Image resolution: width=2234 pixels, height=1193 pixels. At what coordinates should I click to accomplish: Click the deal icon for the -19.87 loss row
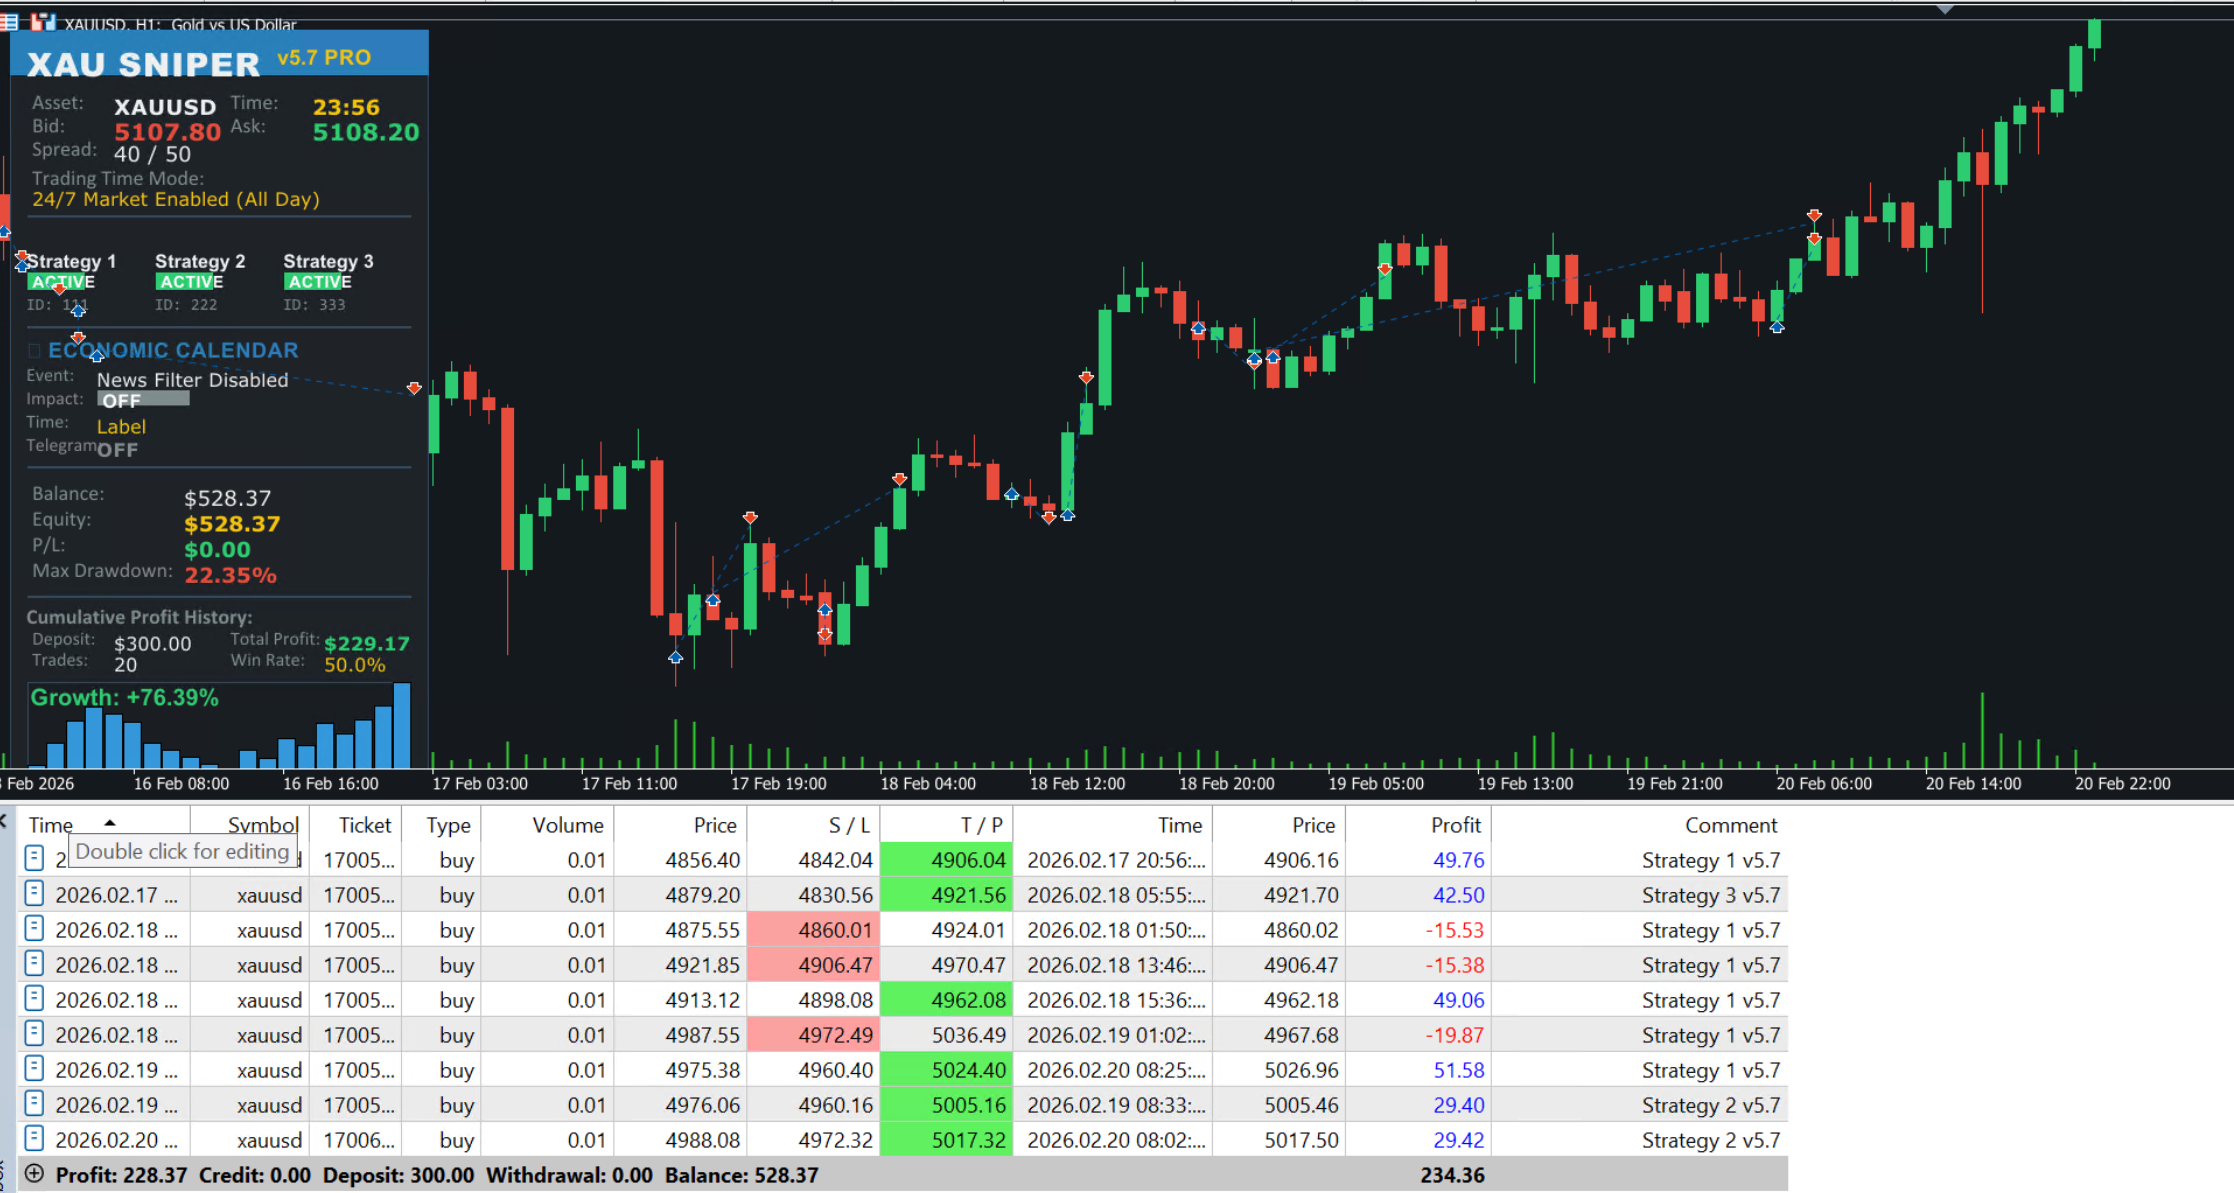point(34,1034)
